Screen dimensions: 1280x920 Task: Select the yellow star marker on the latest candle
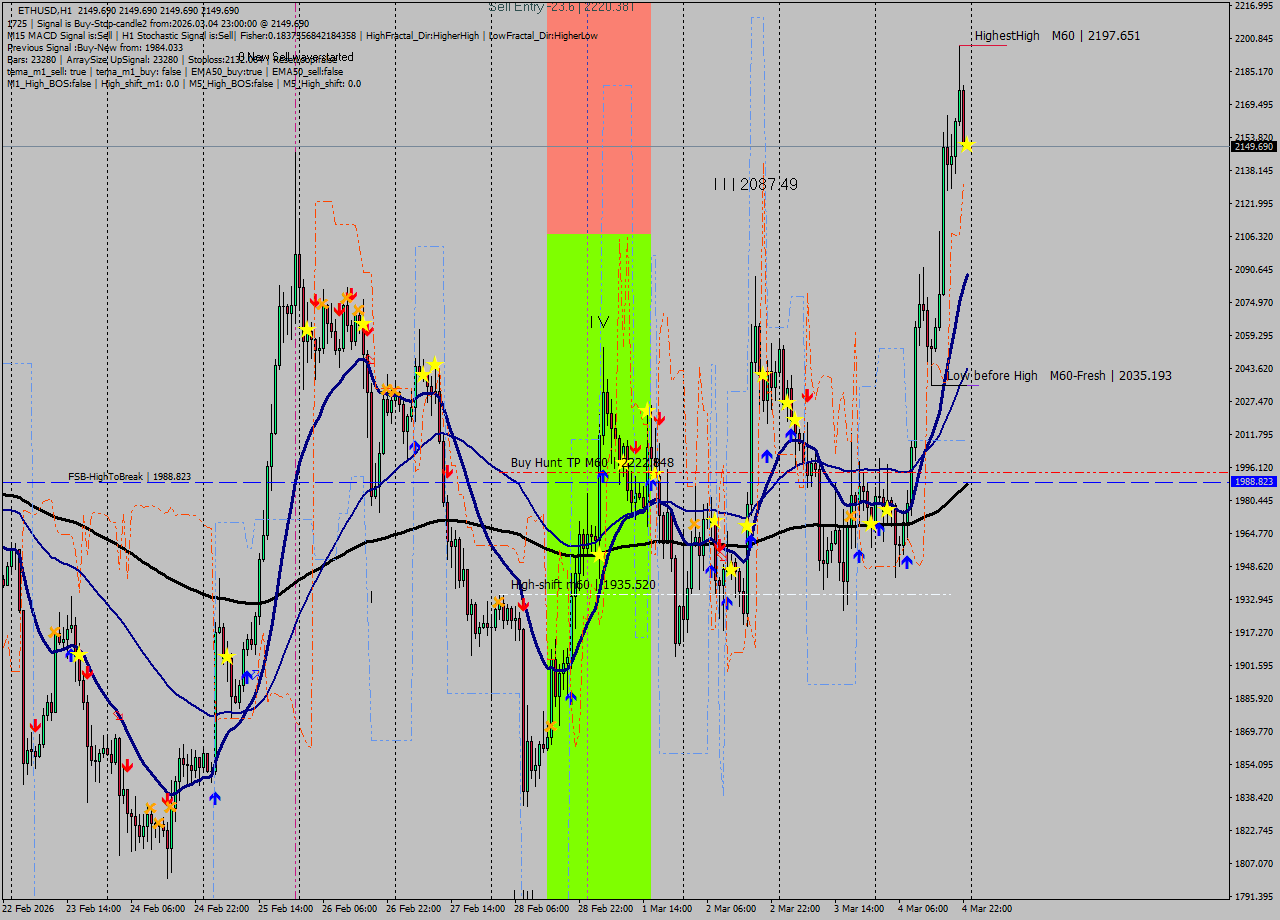(967, 144)
